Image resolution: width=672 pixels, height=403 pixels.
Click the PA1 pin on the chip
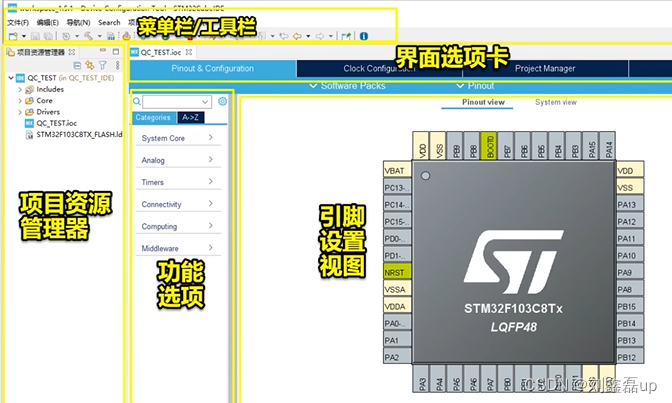397,340
